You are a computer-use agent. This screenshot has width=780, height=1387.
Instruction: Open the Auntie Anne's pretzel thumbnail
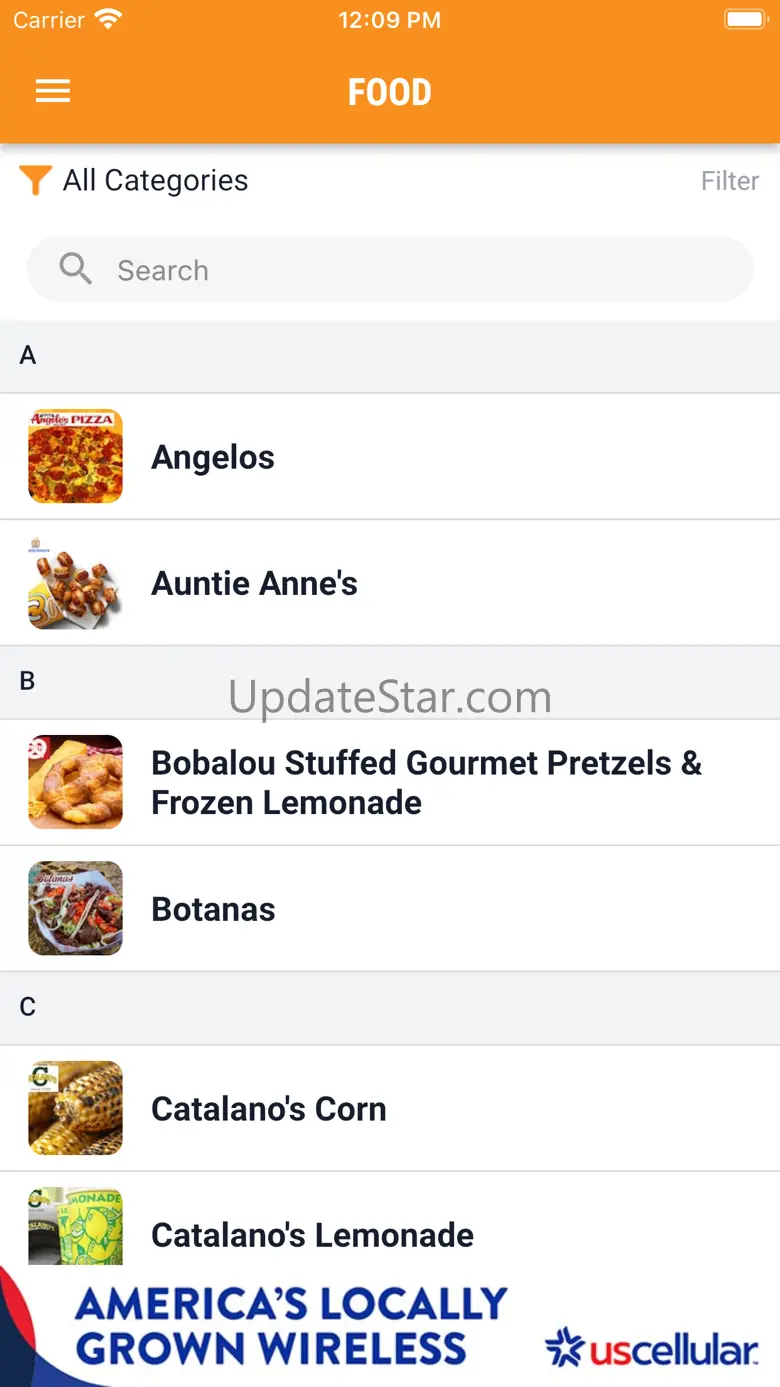pyautogui.click(x=75, y=582)
